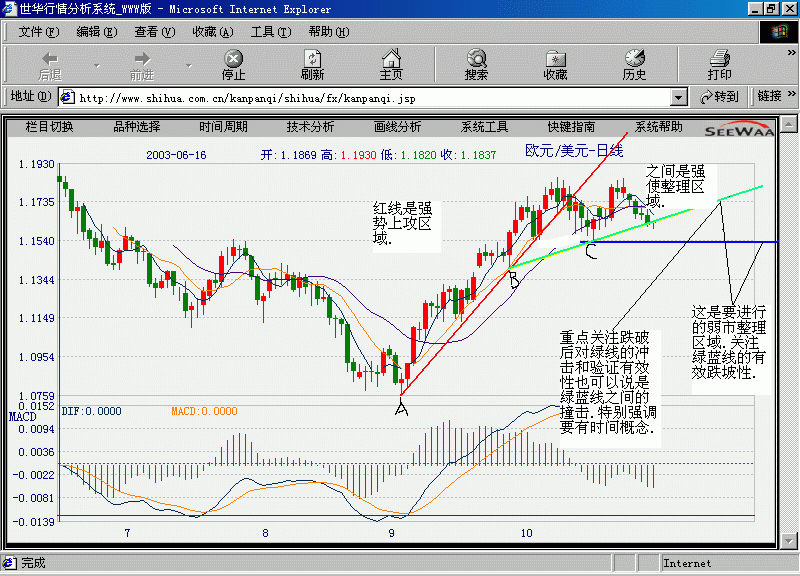This screenshot has width=800, height=576.
Task: Stop page loading with 停止 icon
Action: coord(233,58)
